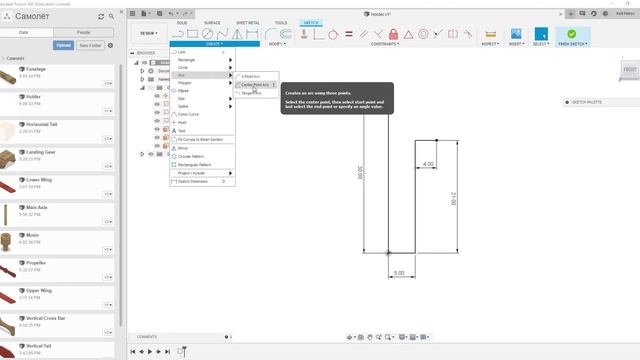Open the CONSTRAINTS dropdown
Viewport: 640px width, 360px height.
click(x=385, y=44)
